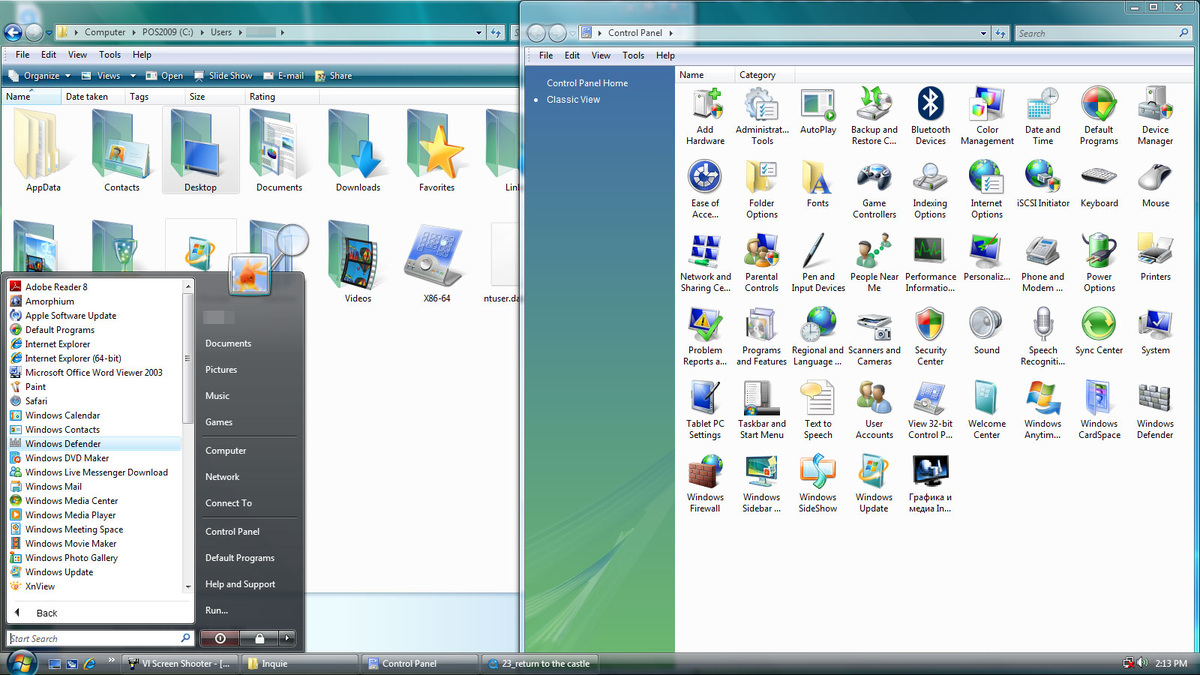This screenshot has width=1200, height=675.
Task: Open Keyboard settings icon
Action: point(1099,185)
